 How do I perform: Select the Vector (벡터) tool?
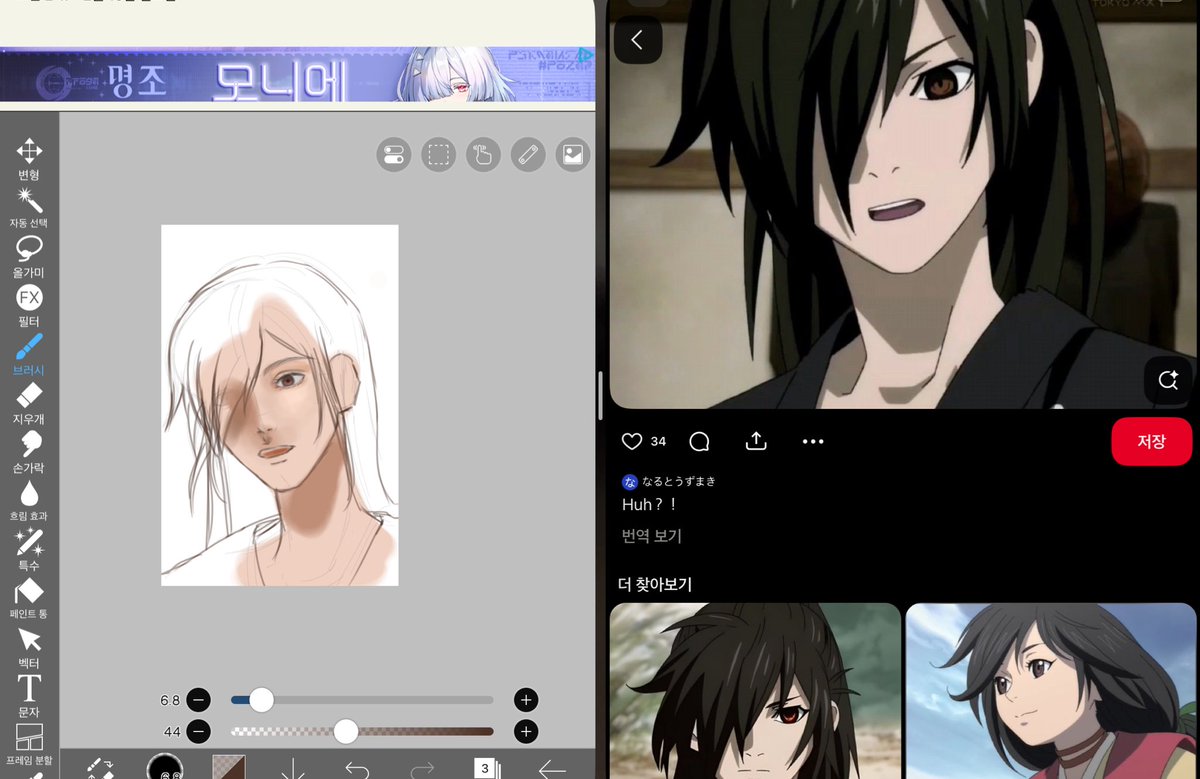pyautogui.click(x=29, y=648)
